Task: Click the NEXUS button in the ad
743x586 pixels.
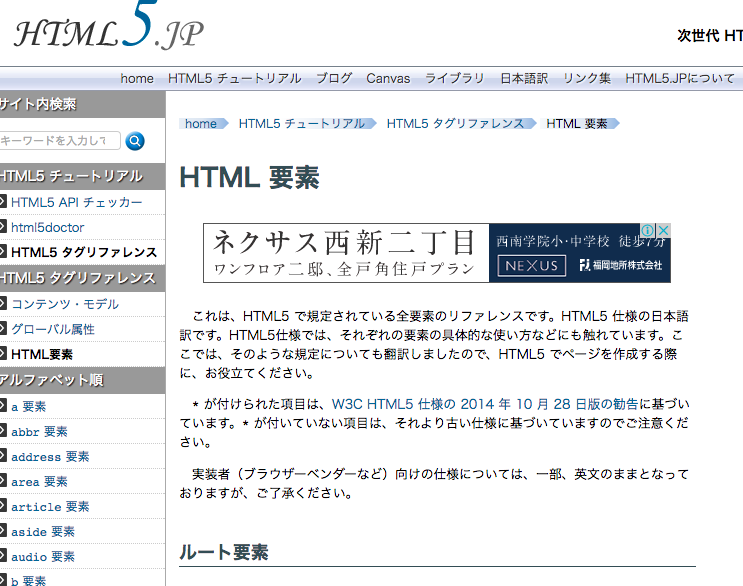Action: [x=532, y=266]
